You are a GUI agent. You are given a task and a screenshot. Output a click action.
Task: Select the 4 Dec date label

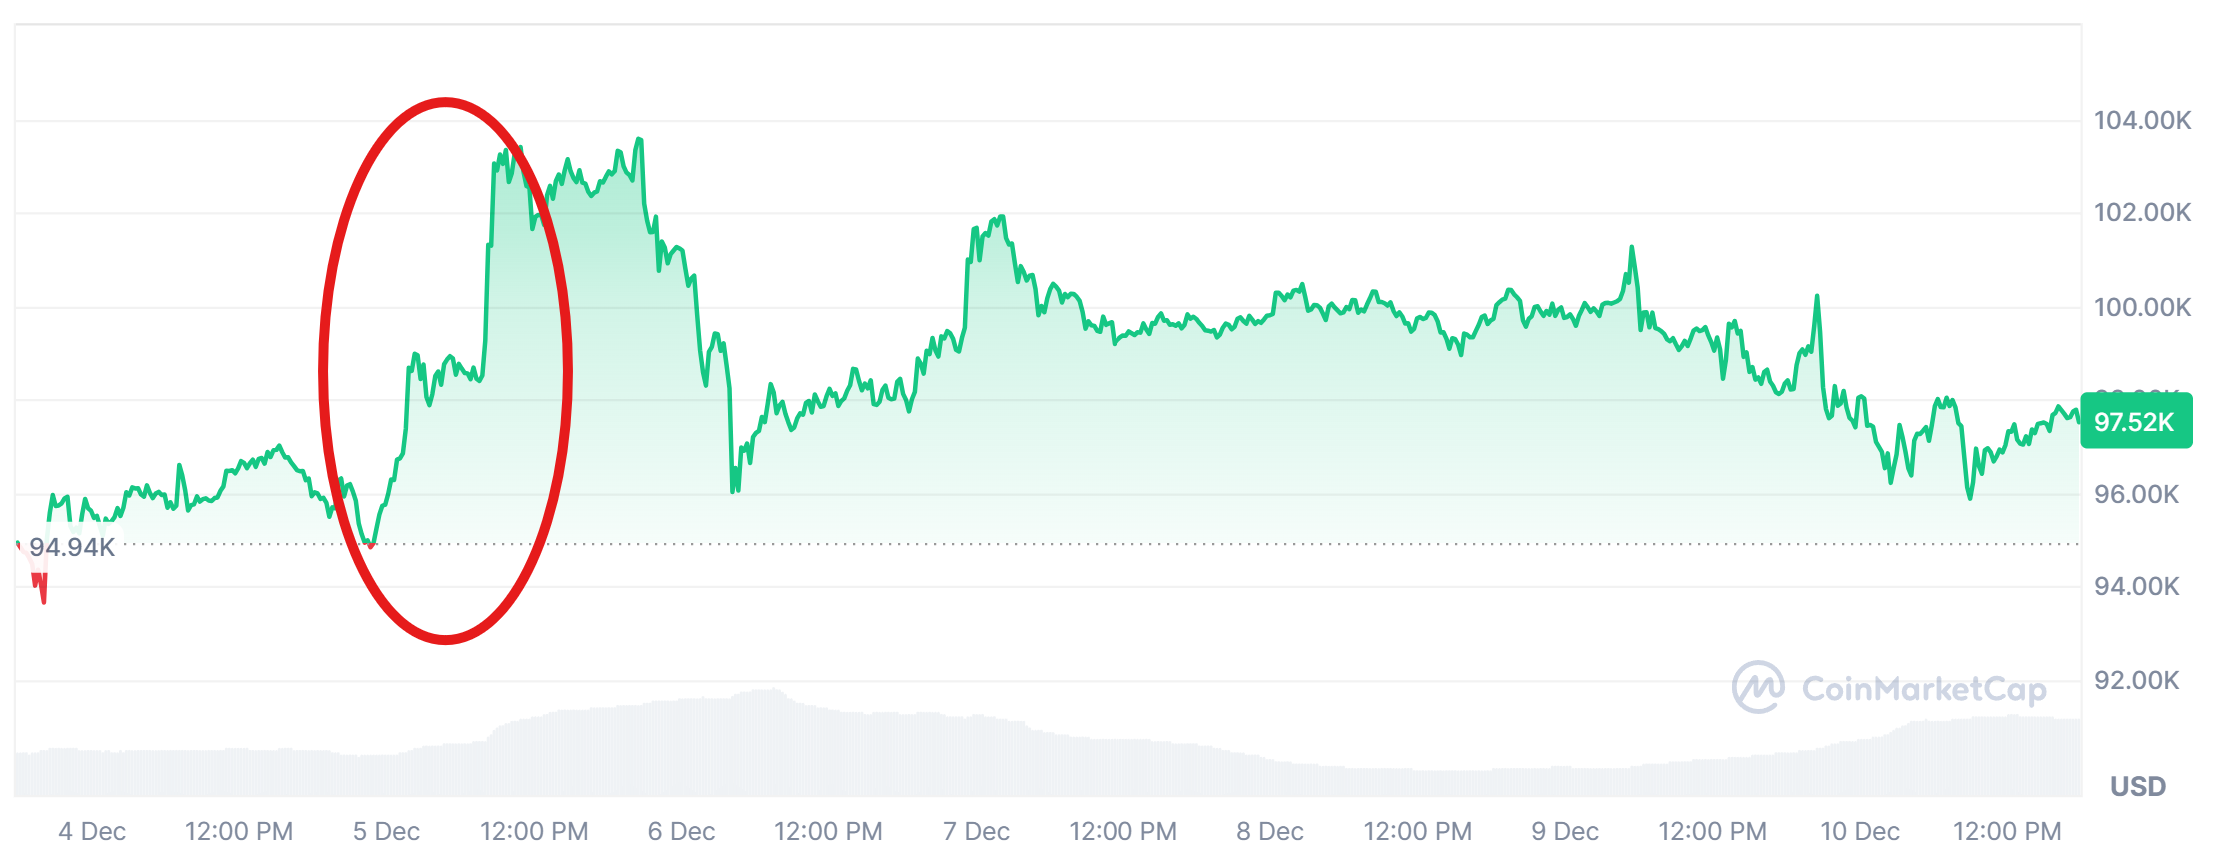(92, 831)
